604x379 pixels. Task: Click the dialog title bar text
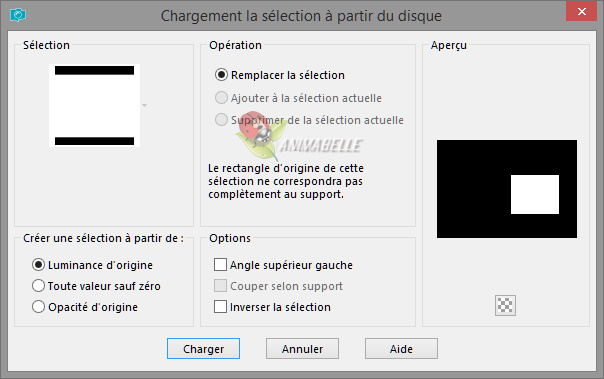click(301, 16)
